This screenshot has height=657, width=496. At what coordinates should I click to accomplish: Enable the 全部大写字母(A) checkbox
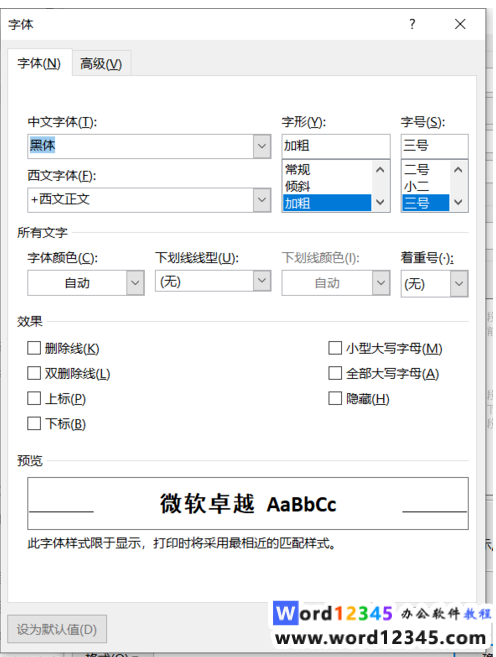point(335,373)
